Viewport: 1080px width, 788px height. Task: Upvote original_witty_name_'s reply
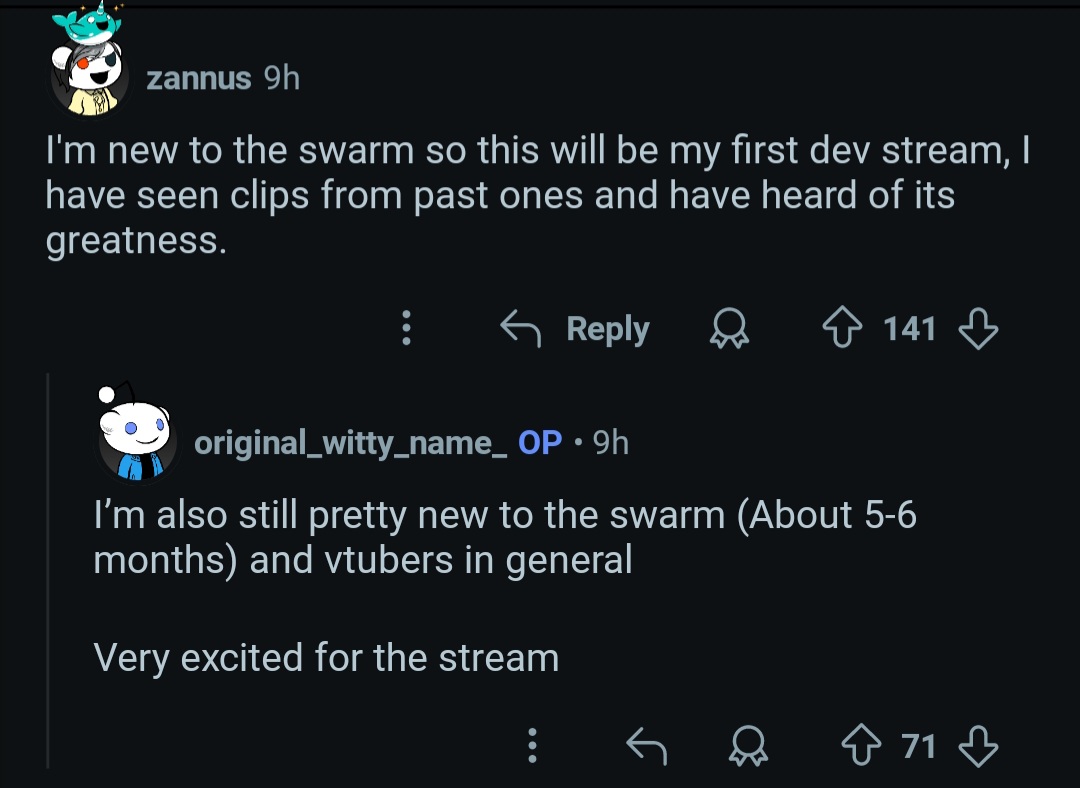point(861,746)
